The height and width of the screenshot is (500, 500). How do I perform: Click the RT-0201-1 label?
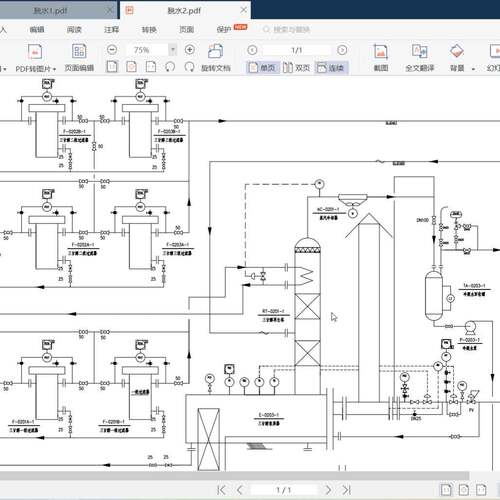(x=273, y=311)
